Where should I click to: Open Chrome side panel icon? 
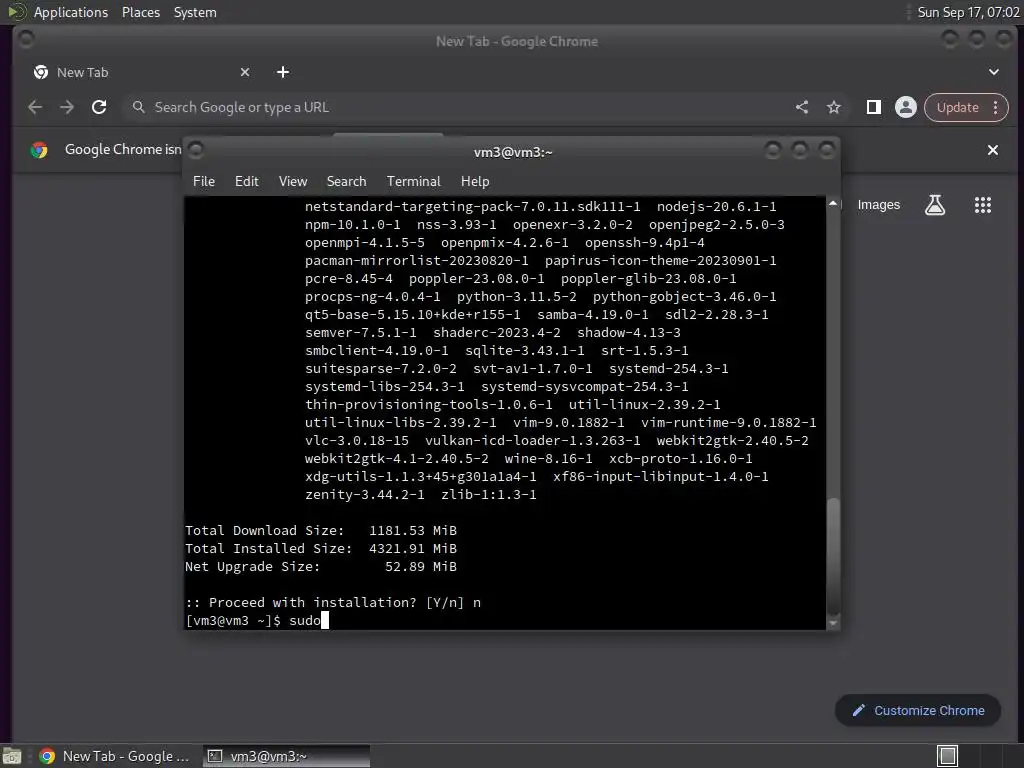tap(874, 107)
